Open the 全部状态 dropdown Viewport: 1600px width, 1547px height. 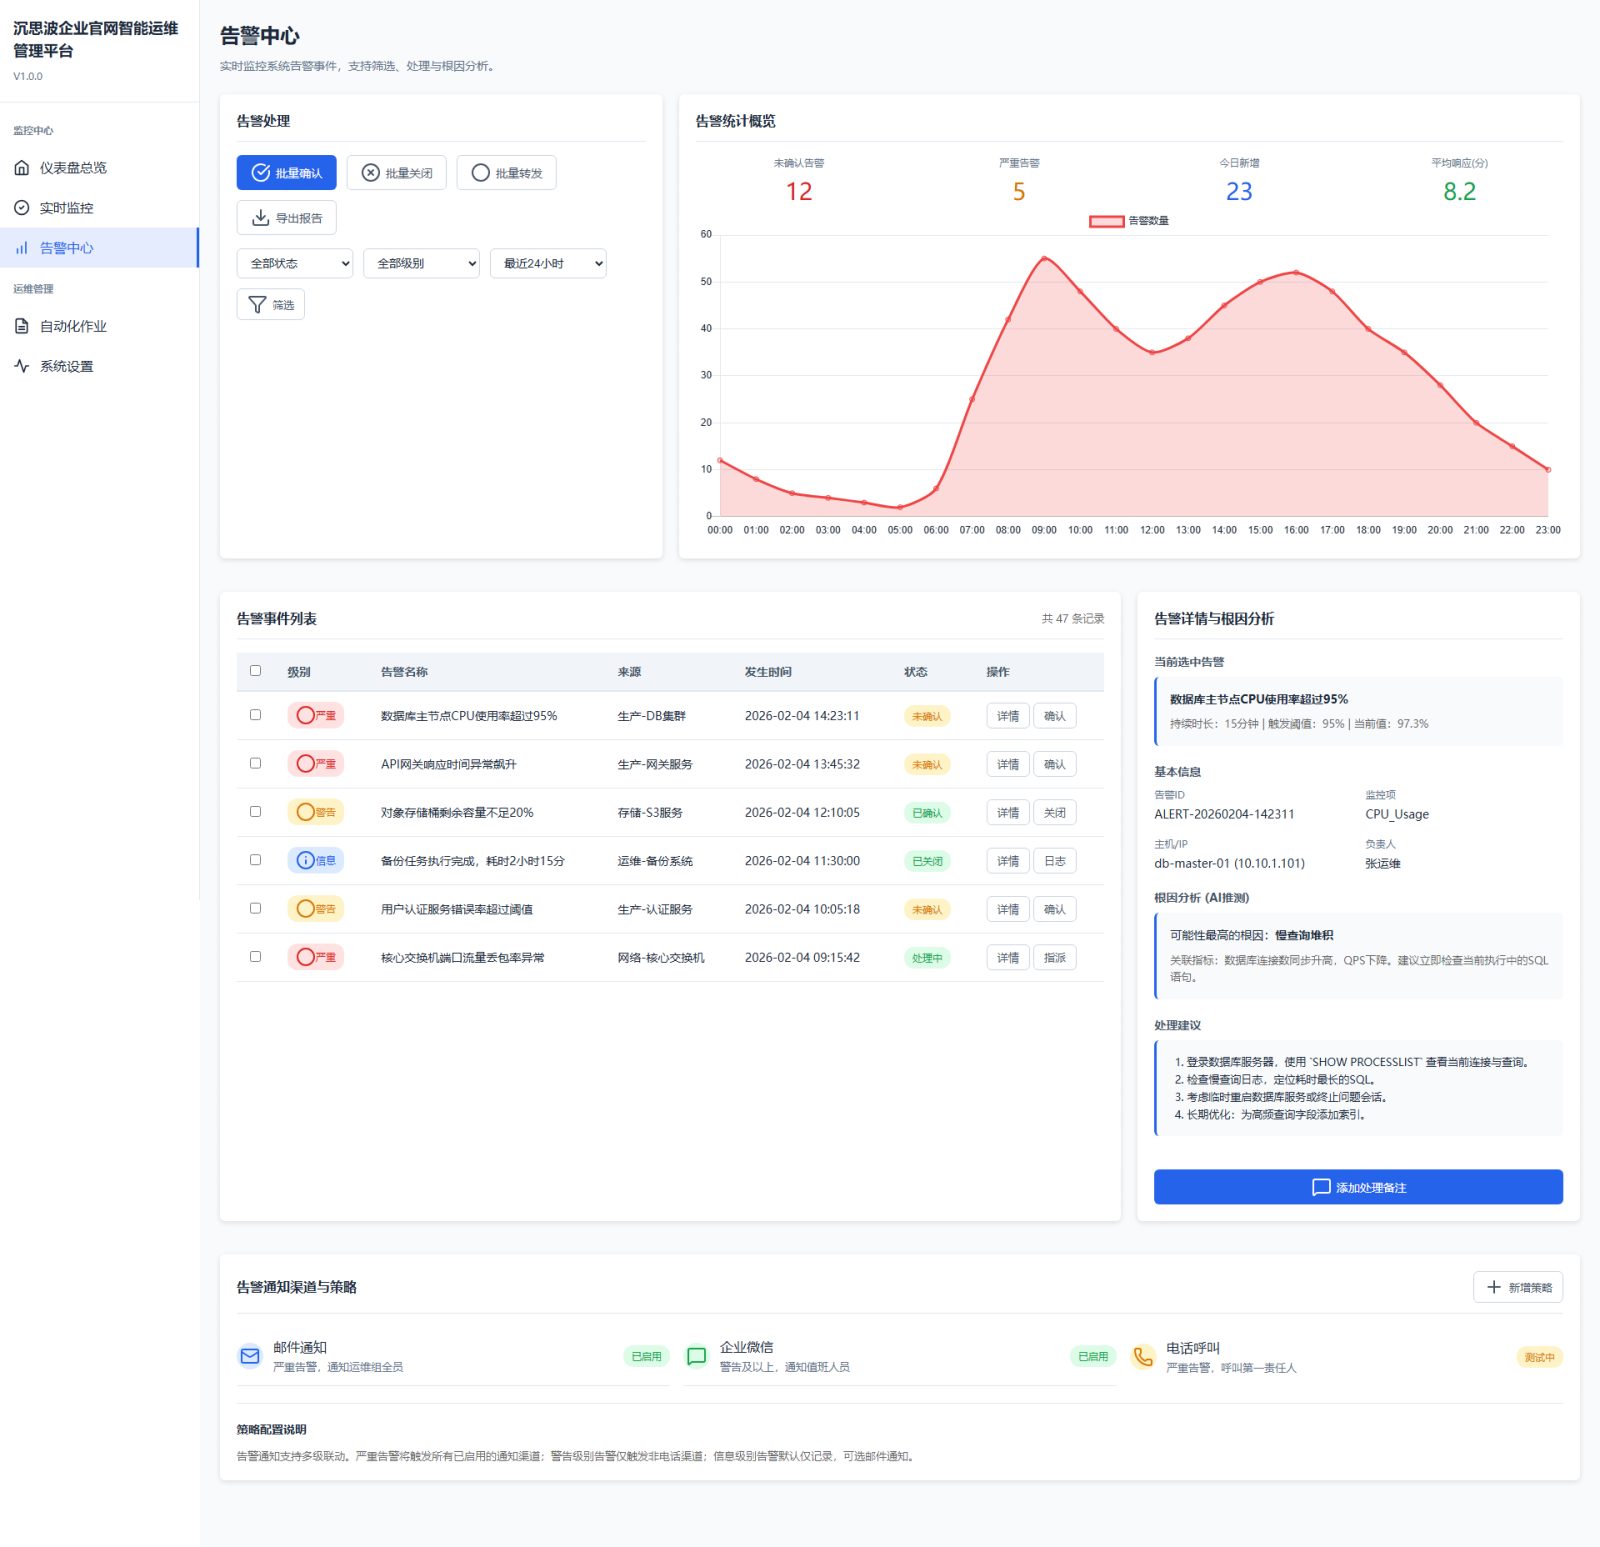295,263
